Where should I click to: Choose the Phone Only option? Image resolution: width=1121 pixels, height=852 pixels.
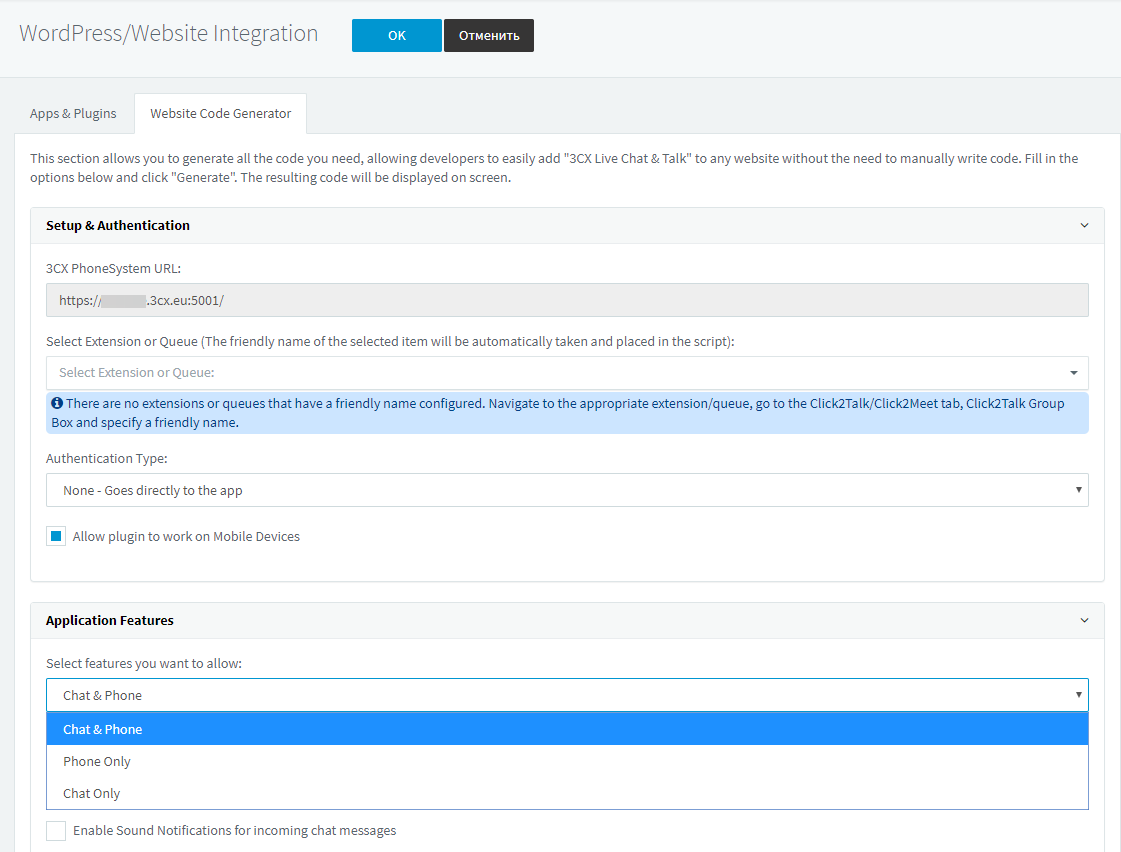[x=567, y=761]
